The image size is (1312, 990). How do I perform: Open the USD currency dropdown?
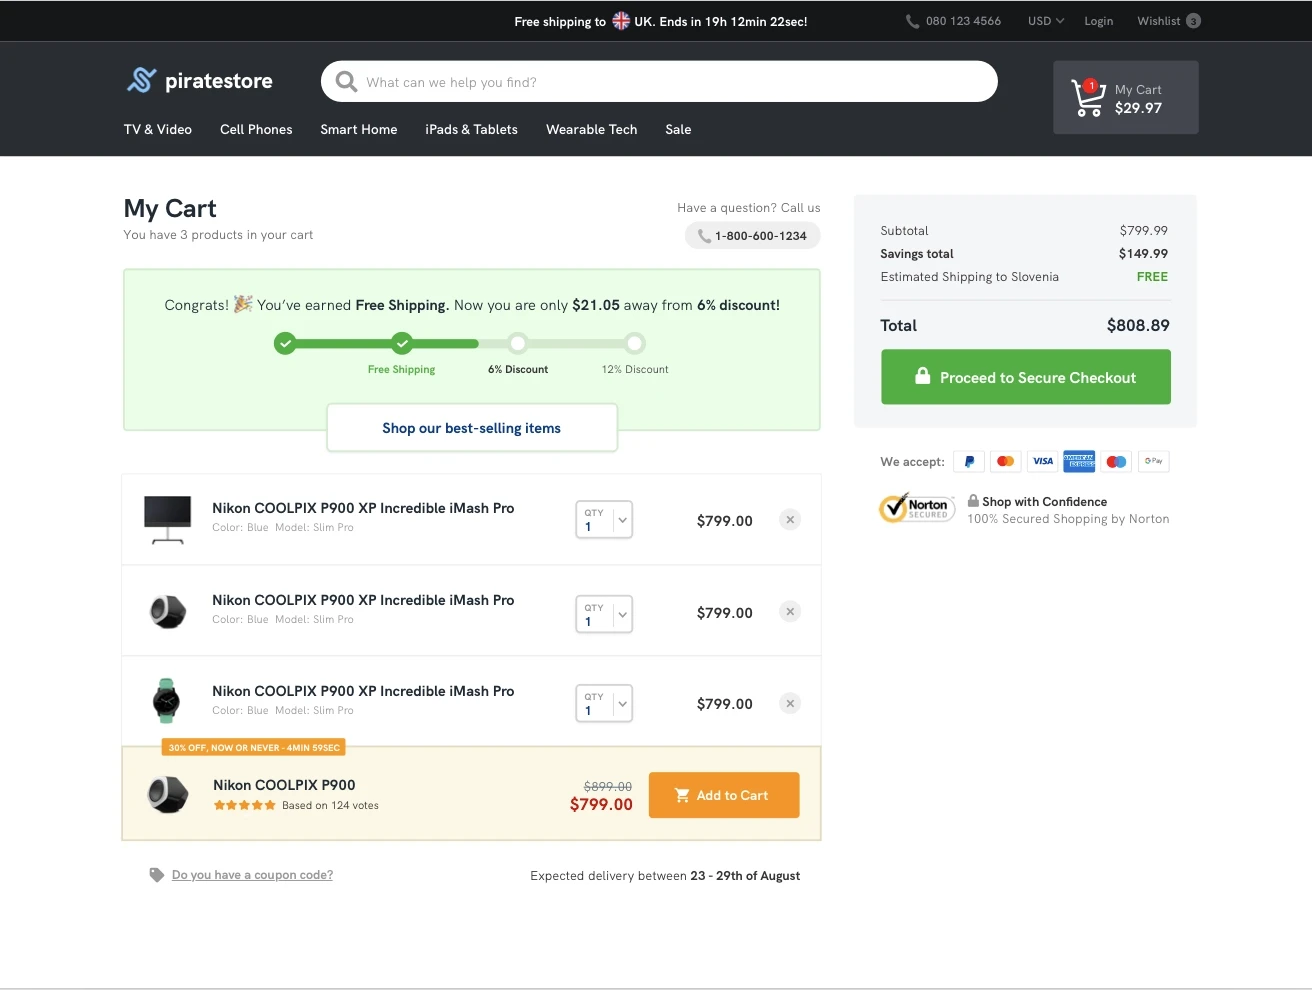(1046, 21)
